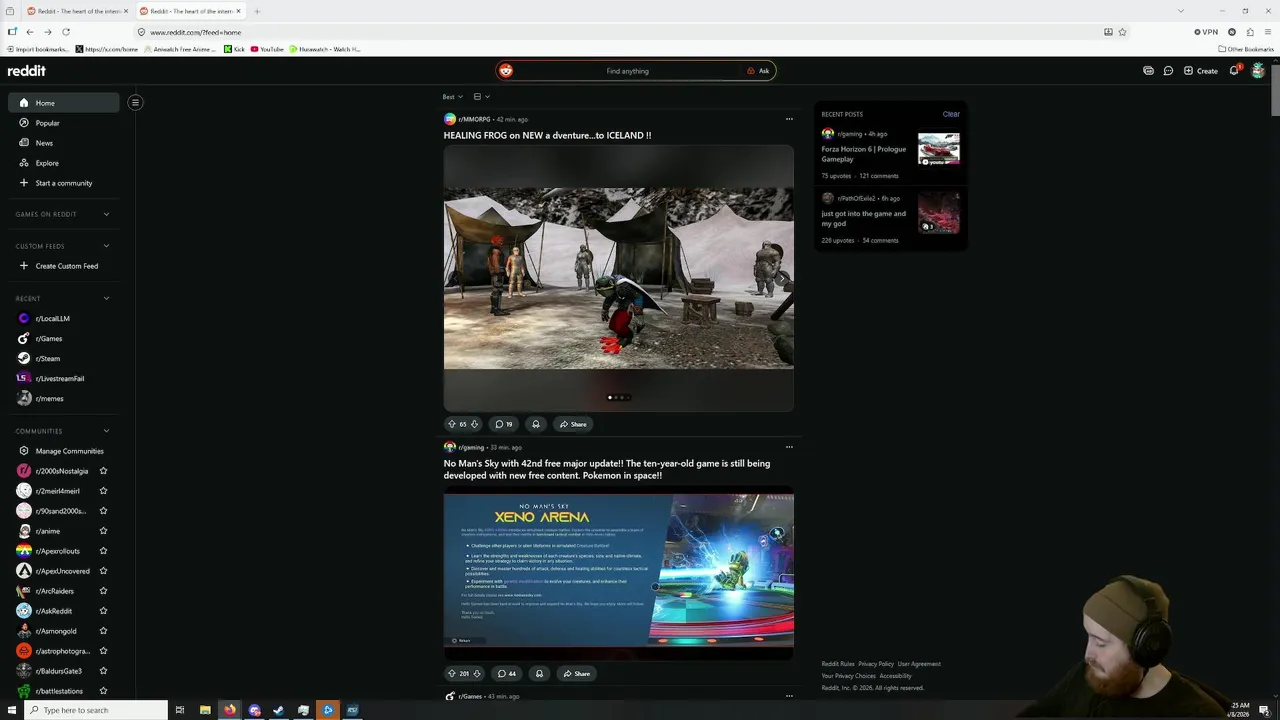Favorite r/90sand2000s with star
The image size is (1280, 720).
103,511
